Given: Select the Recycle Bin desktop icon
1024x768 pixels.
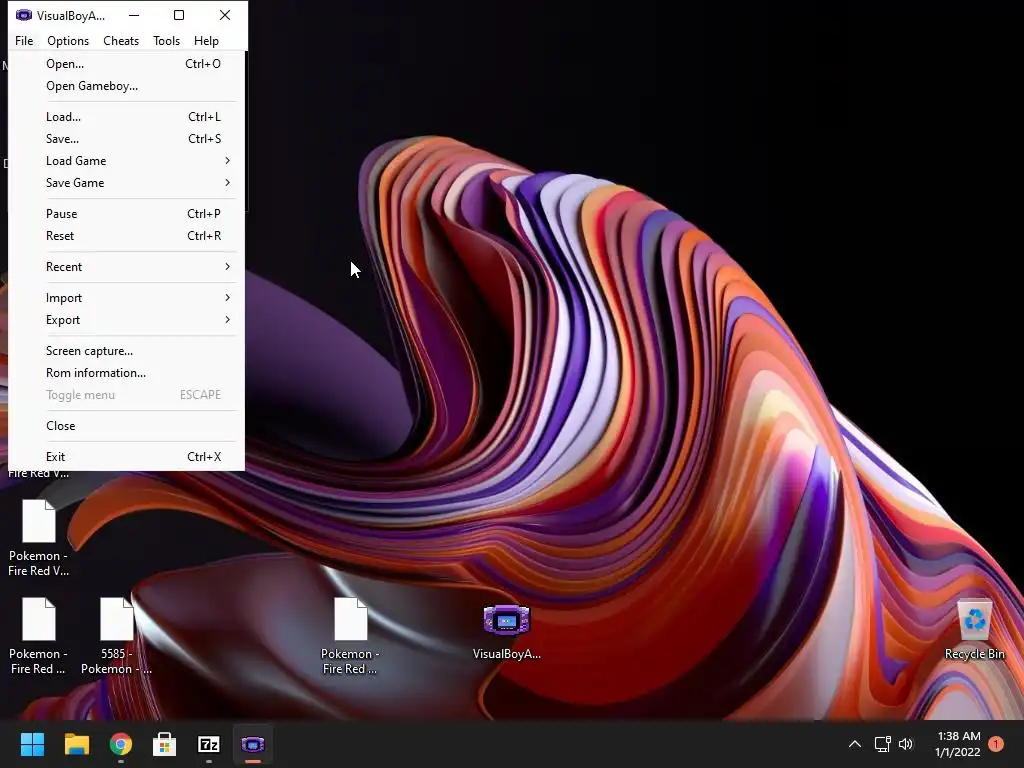Looking at the screenshot, I should 974,630.
